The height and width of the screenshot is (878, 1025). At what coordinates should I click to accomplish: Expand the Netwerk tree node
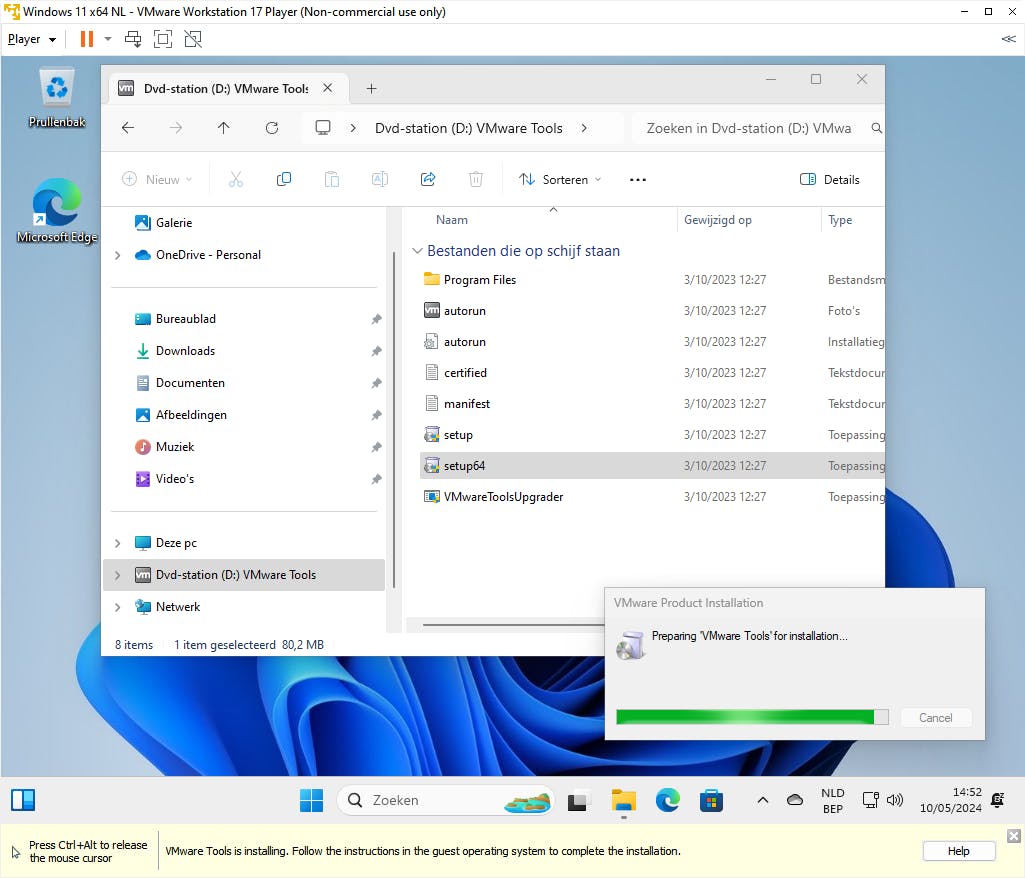[x=118, y=607]
